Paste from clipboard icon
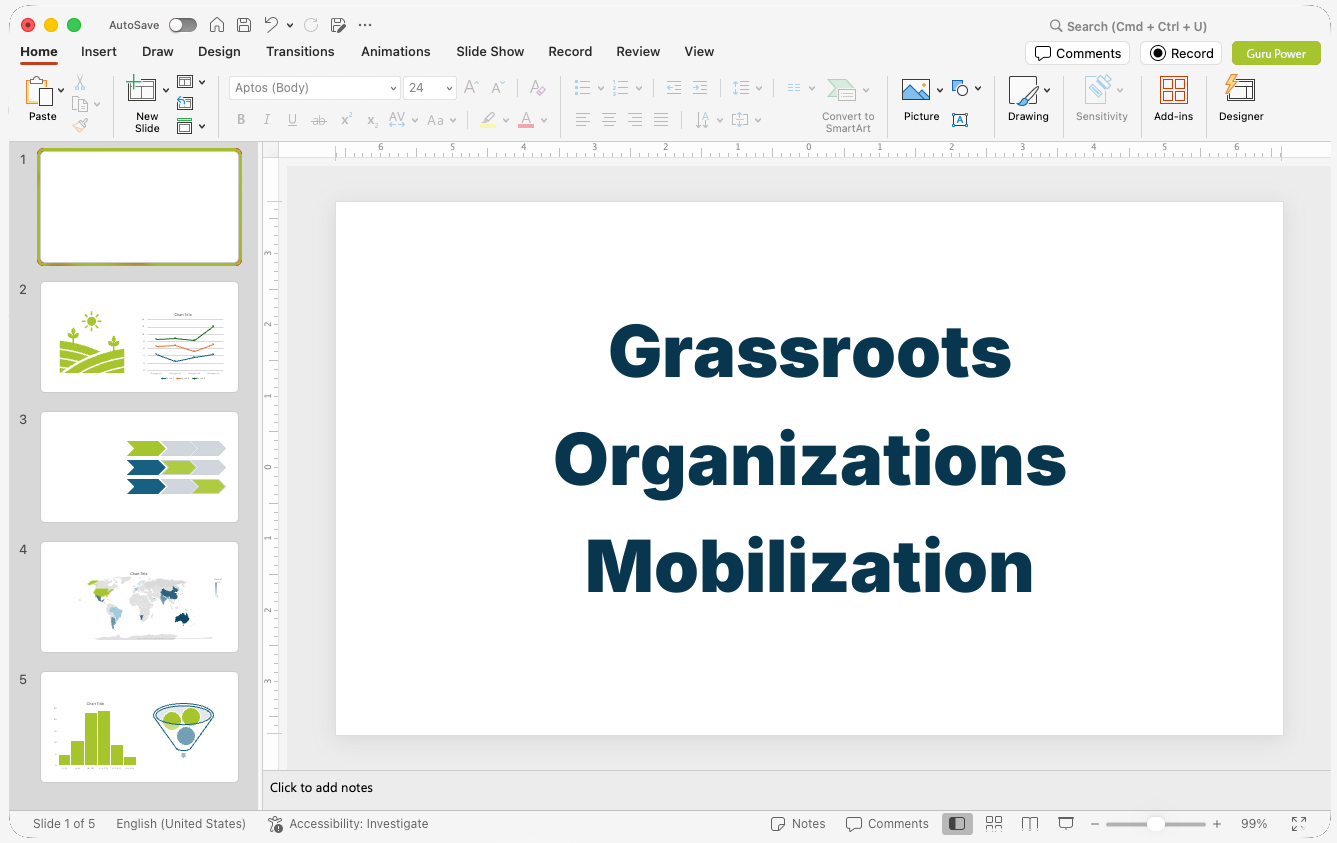This screenshot has height=843, width=1337. click(39, 91)
